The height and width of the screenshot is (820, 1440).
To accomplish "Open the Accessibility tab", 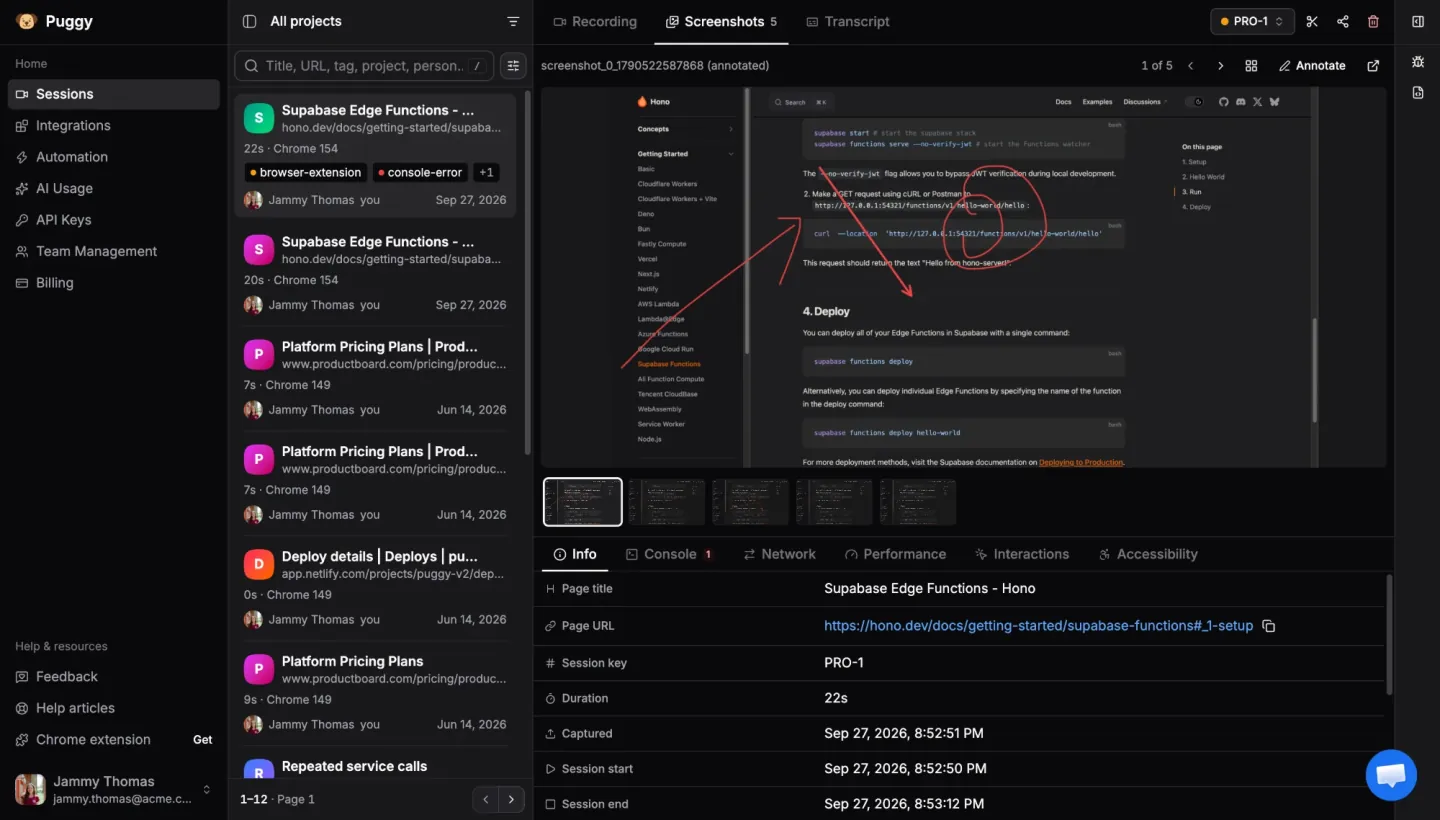I will tap(1147, 554).
